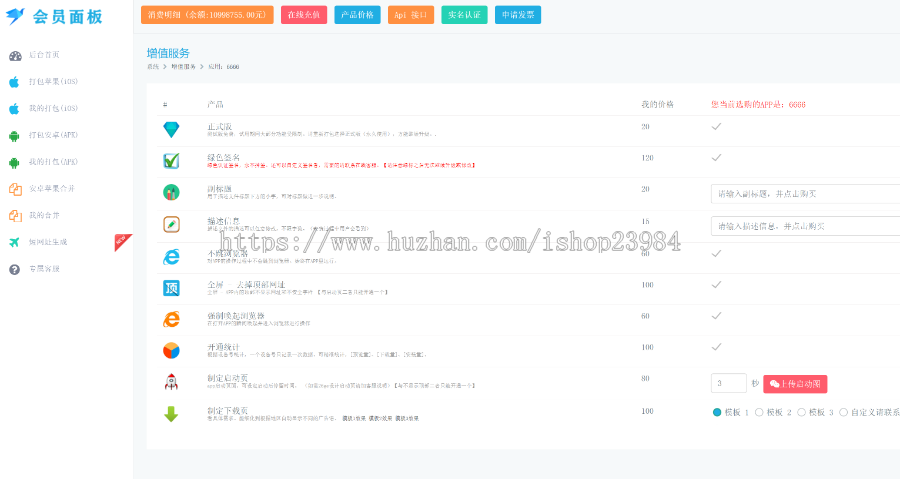Click the orange 消费明细 balance button
The width and height of the screenshot is (900, 479).
(207, 15)
